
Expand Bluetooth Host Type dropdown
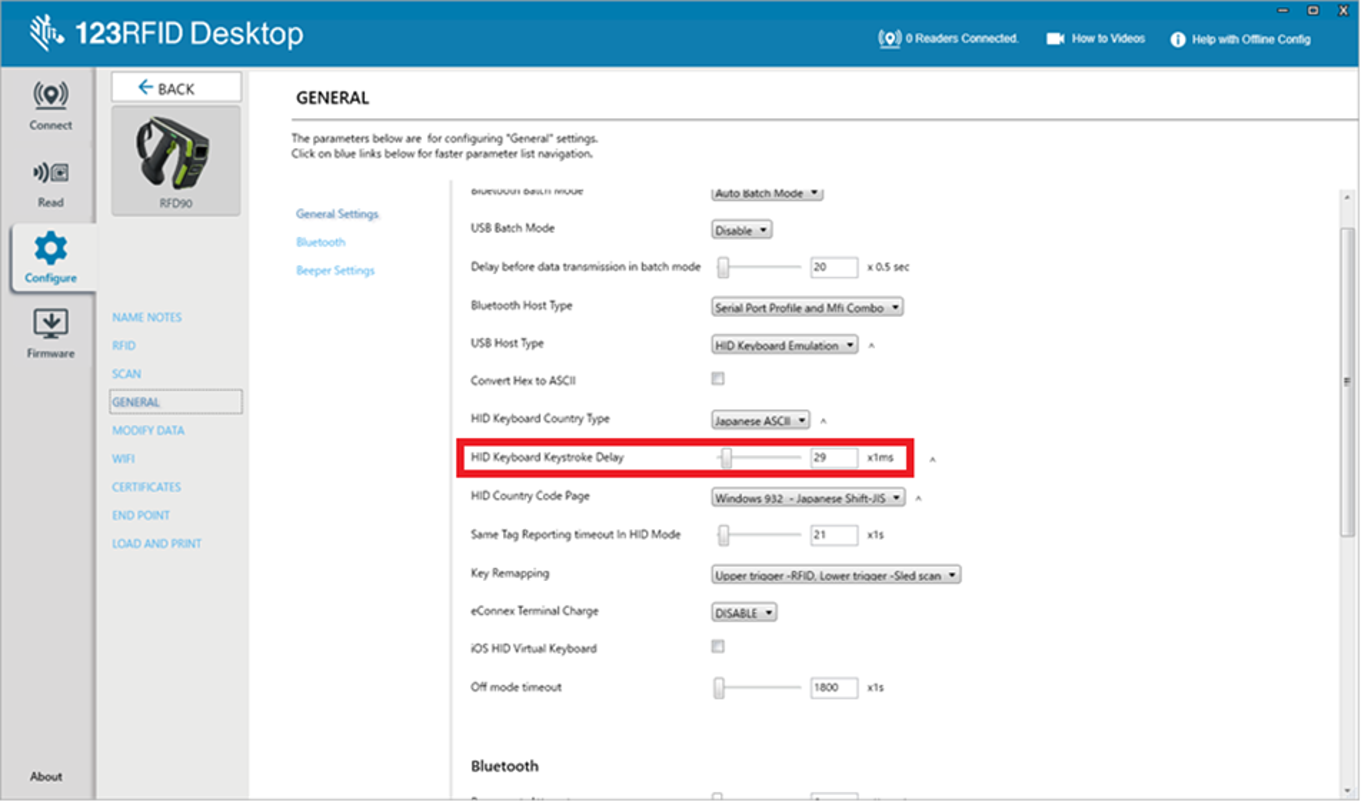point(807,307)
